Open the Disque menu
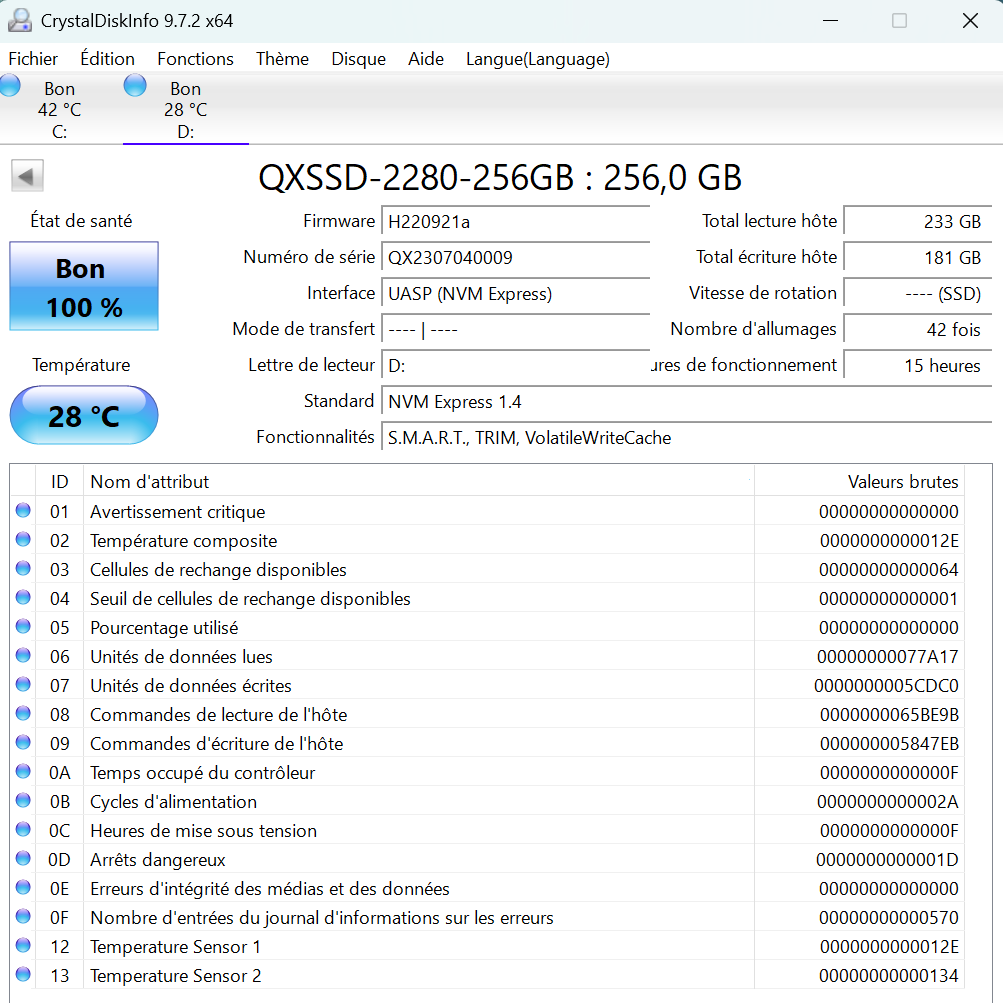The height and width of the screenshot is (1003, 1003). (x=358, y=59)
